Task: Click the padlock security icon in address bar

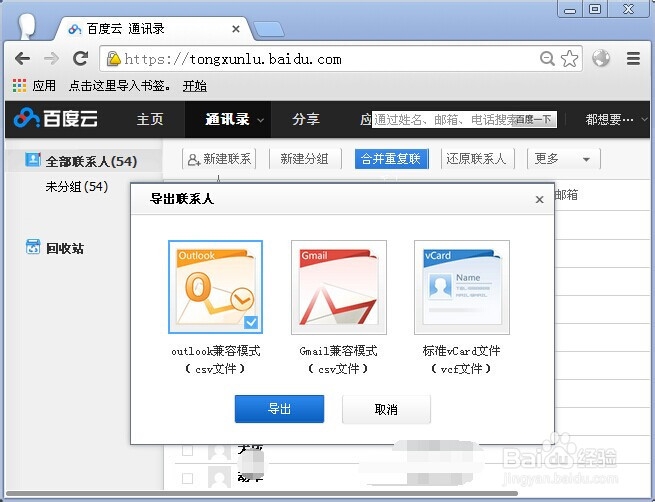Action: [113, 59]
